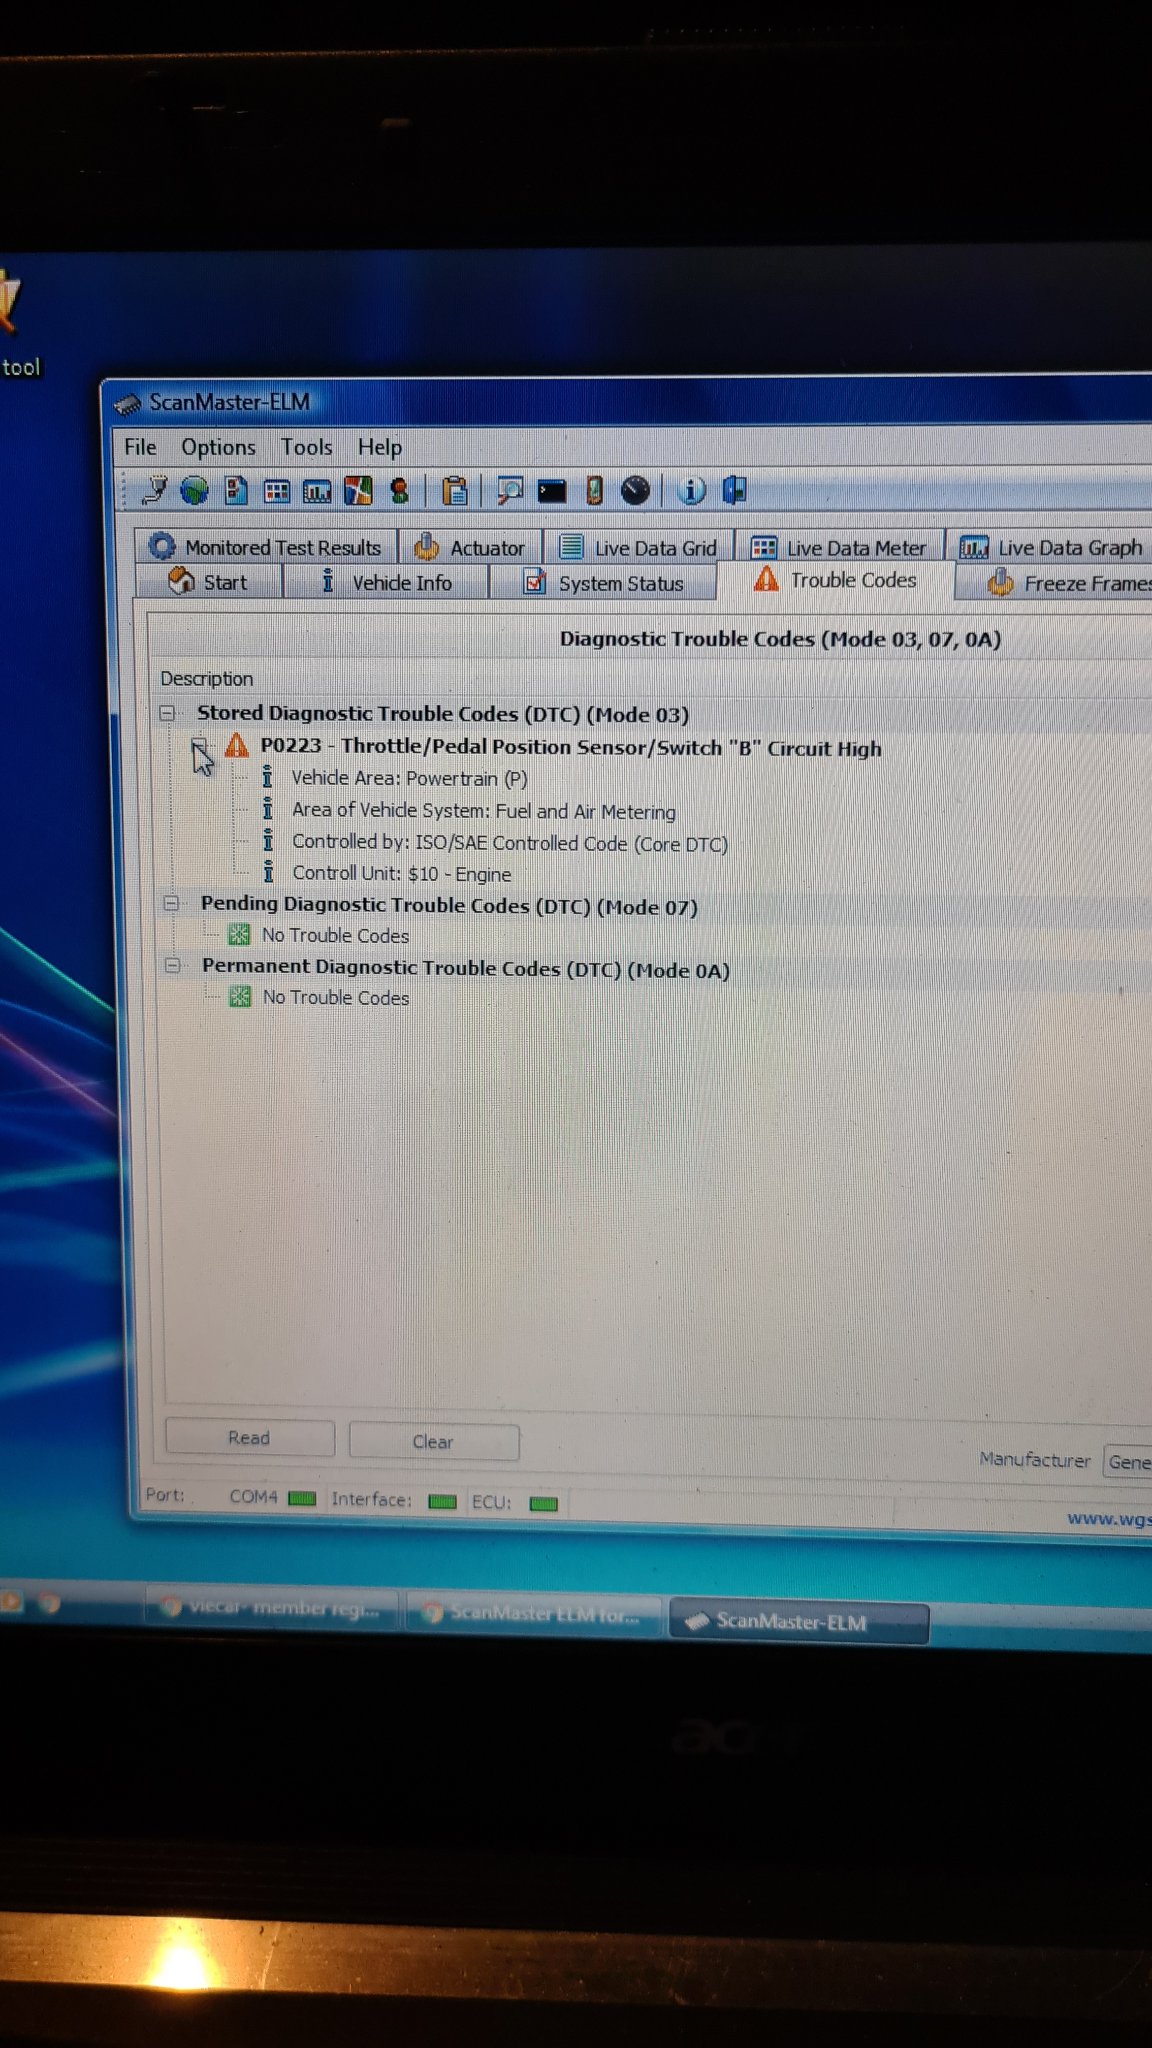
Task: Click the handheld device toolbar icon
Action: [594, 490]
